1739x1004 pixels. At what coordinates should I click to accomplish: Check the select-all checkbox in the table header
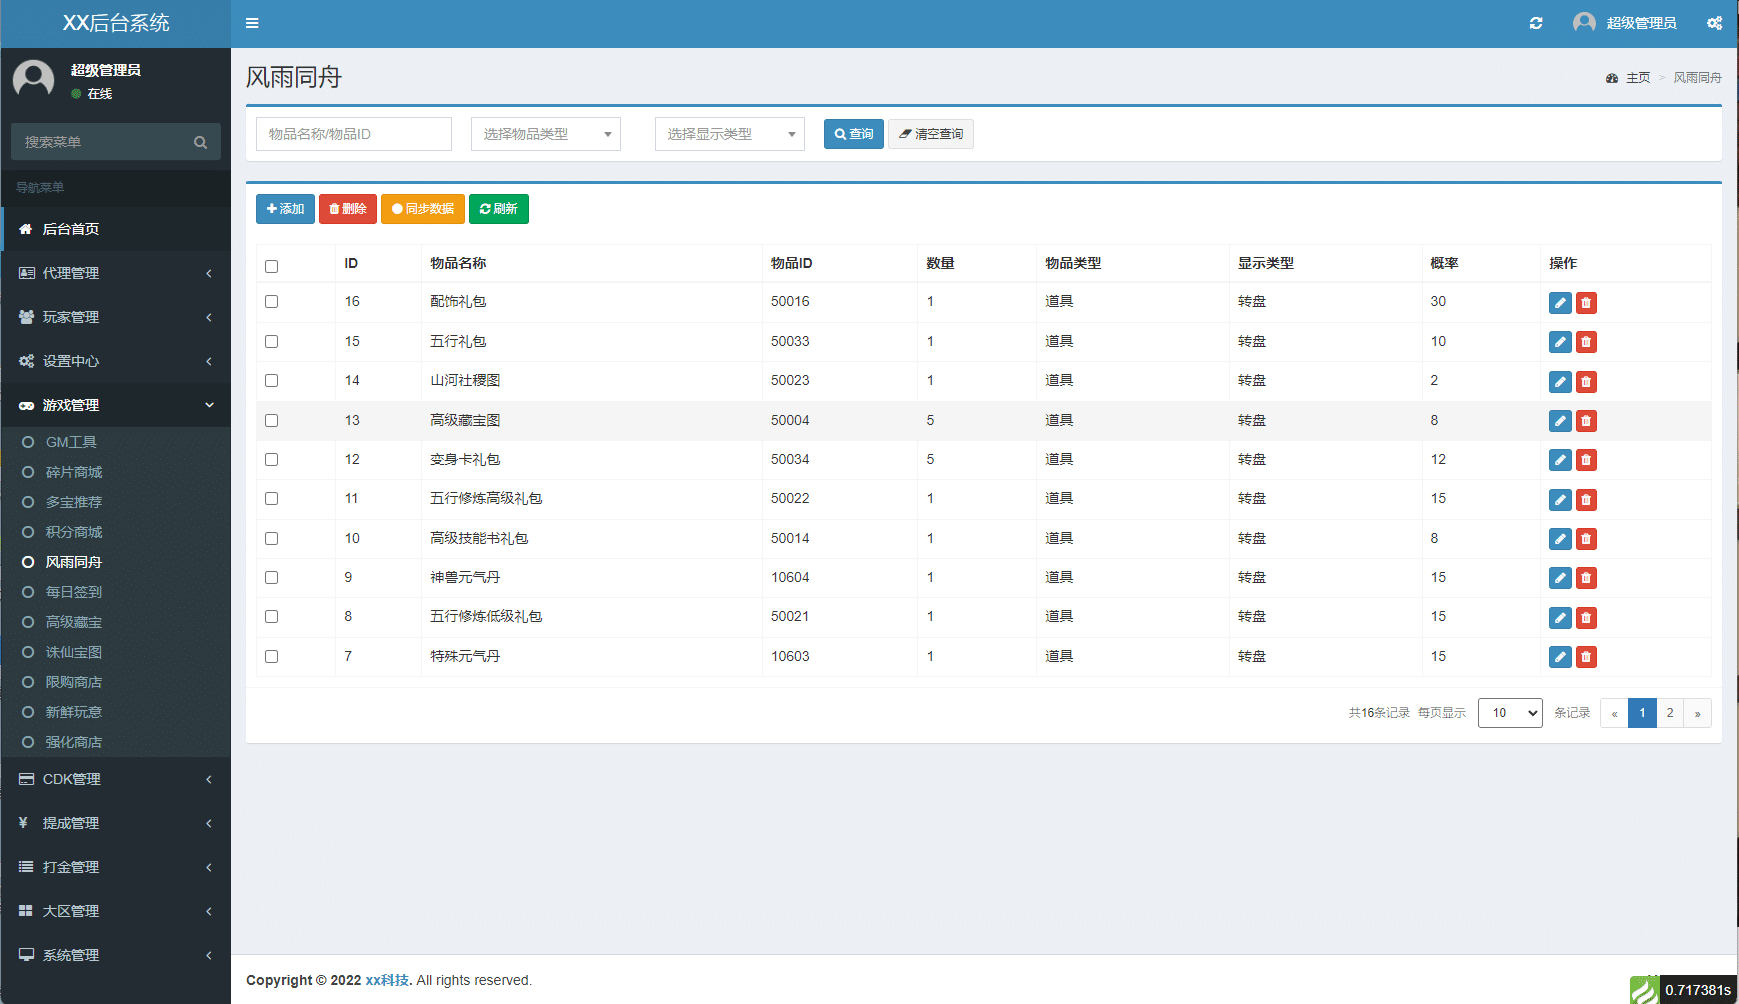point(271,266)
